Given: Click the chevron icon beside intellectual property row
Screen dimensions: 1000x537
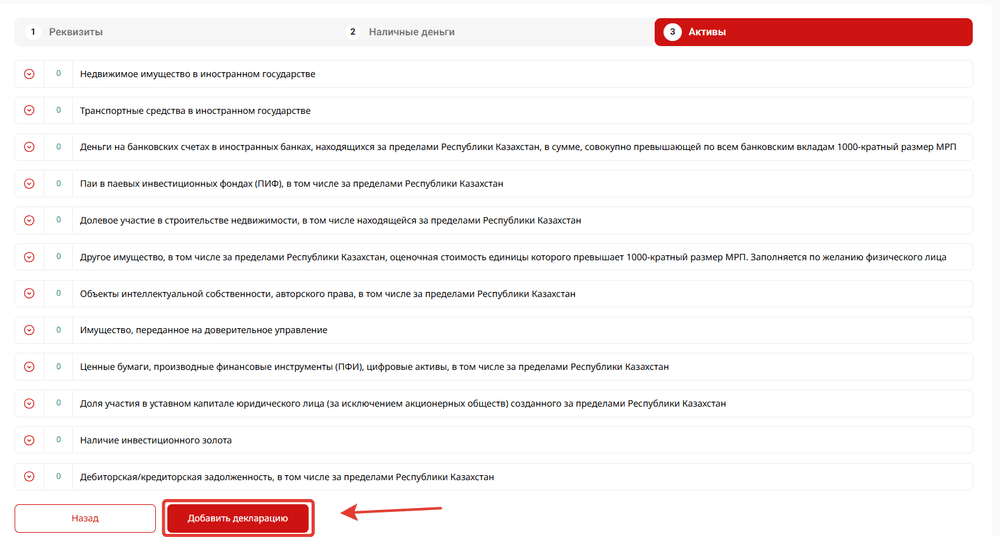Looking at the screenshot, I should (x=29, y=293).
